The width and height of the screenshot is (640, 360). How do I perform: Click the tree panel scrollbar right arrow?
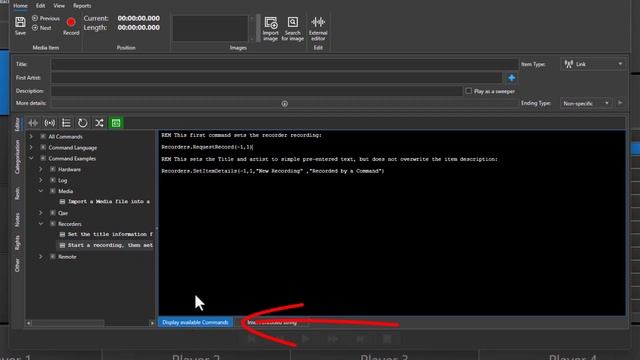tap(152, 323)
